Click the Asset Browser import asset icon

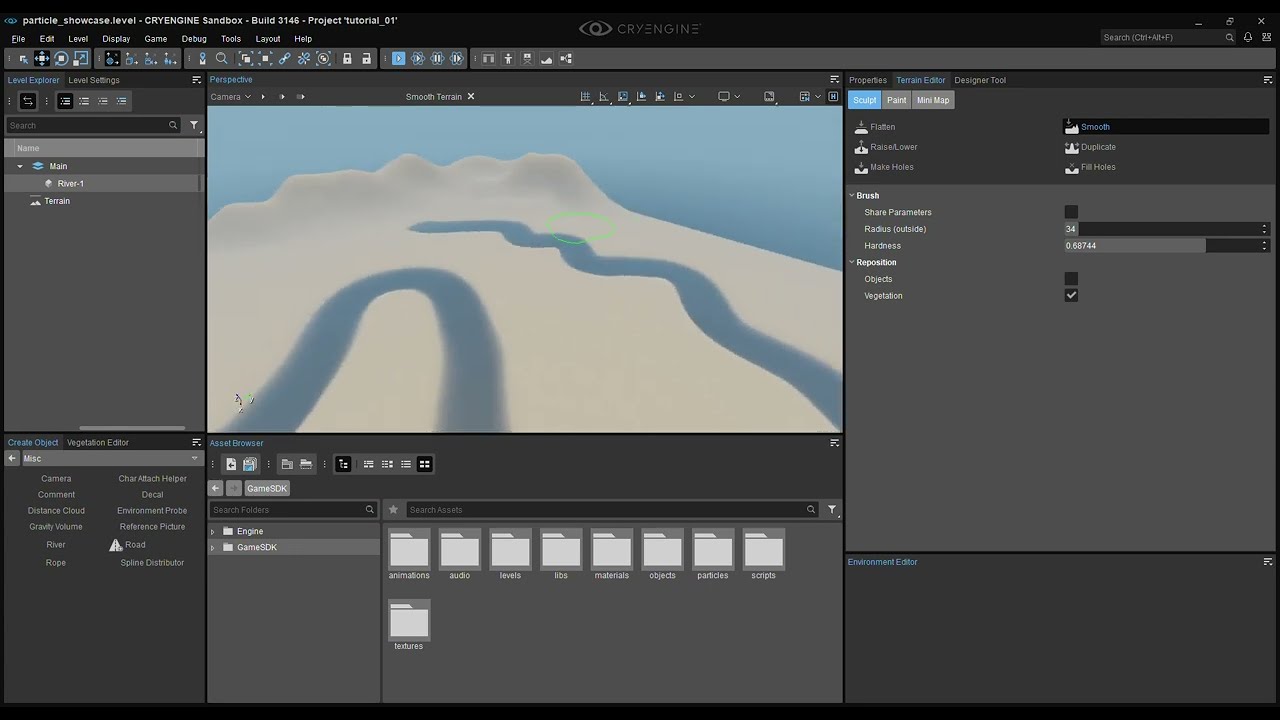click(x=231, y=464)
